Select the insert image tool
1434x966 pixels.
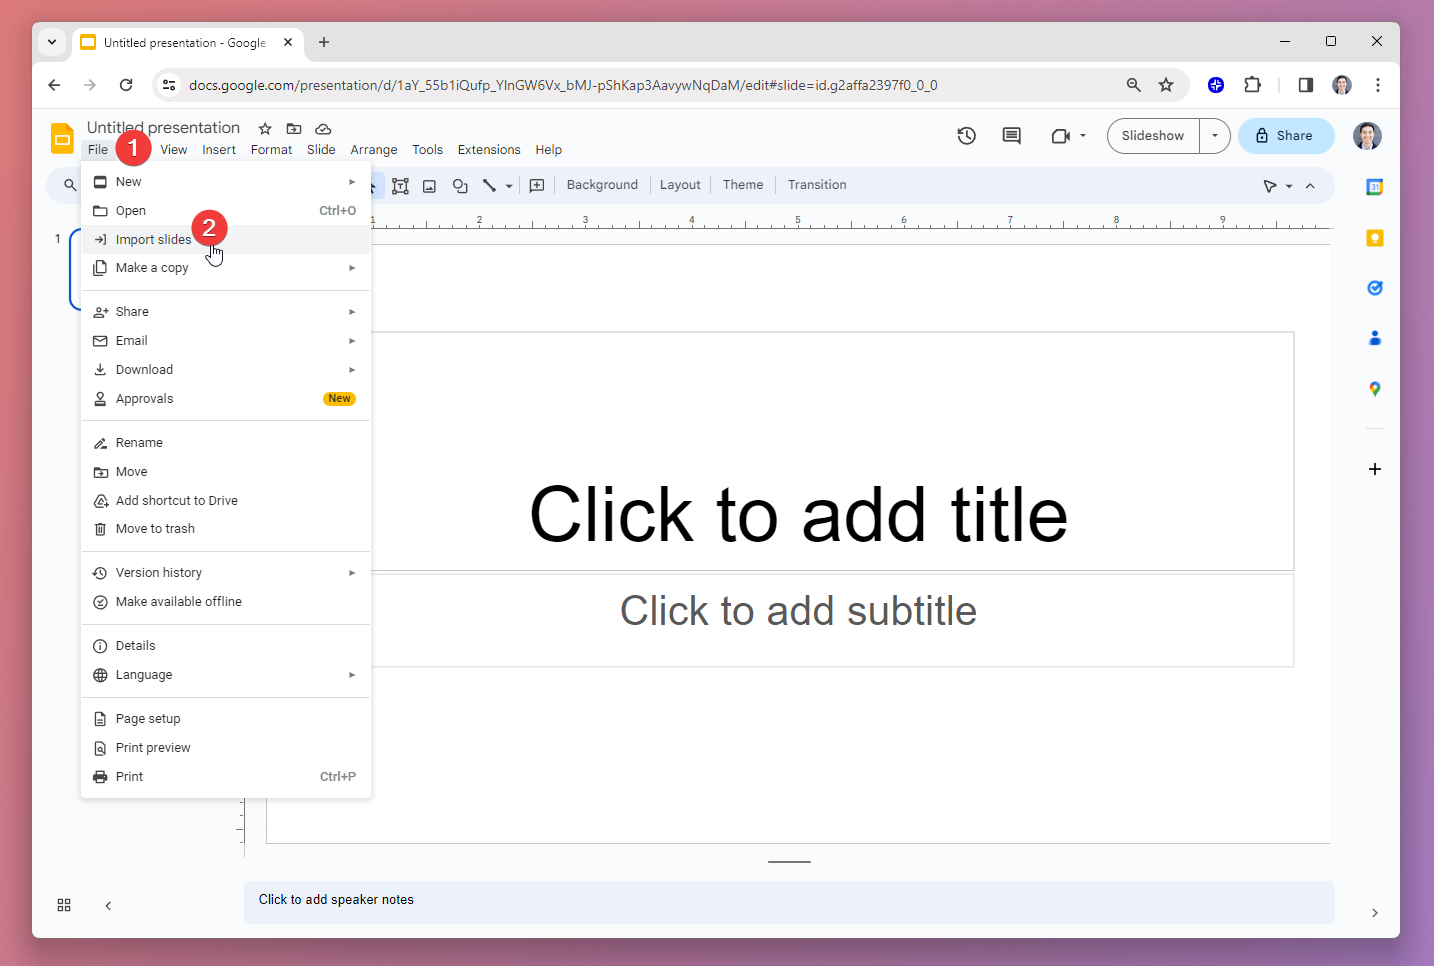429,186
